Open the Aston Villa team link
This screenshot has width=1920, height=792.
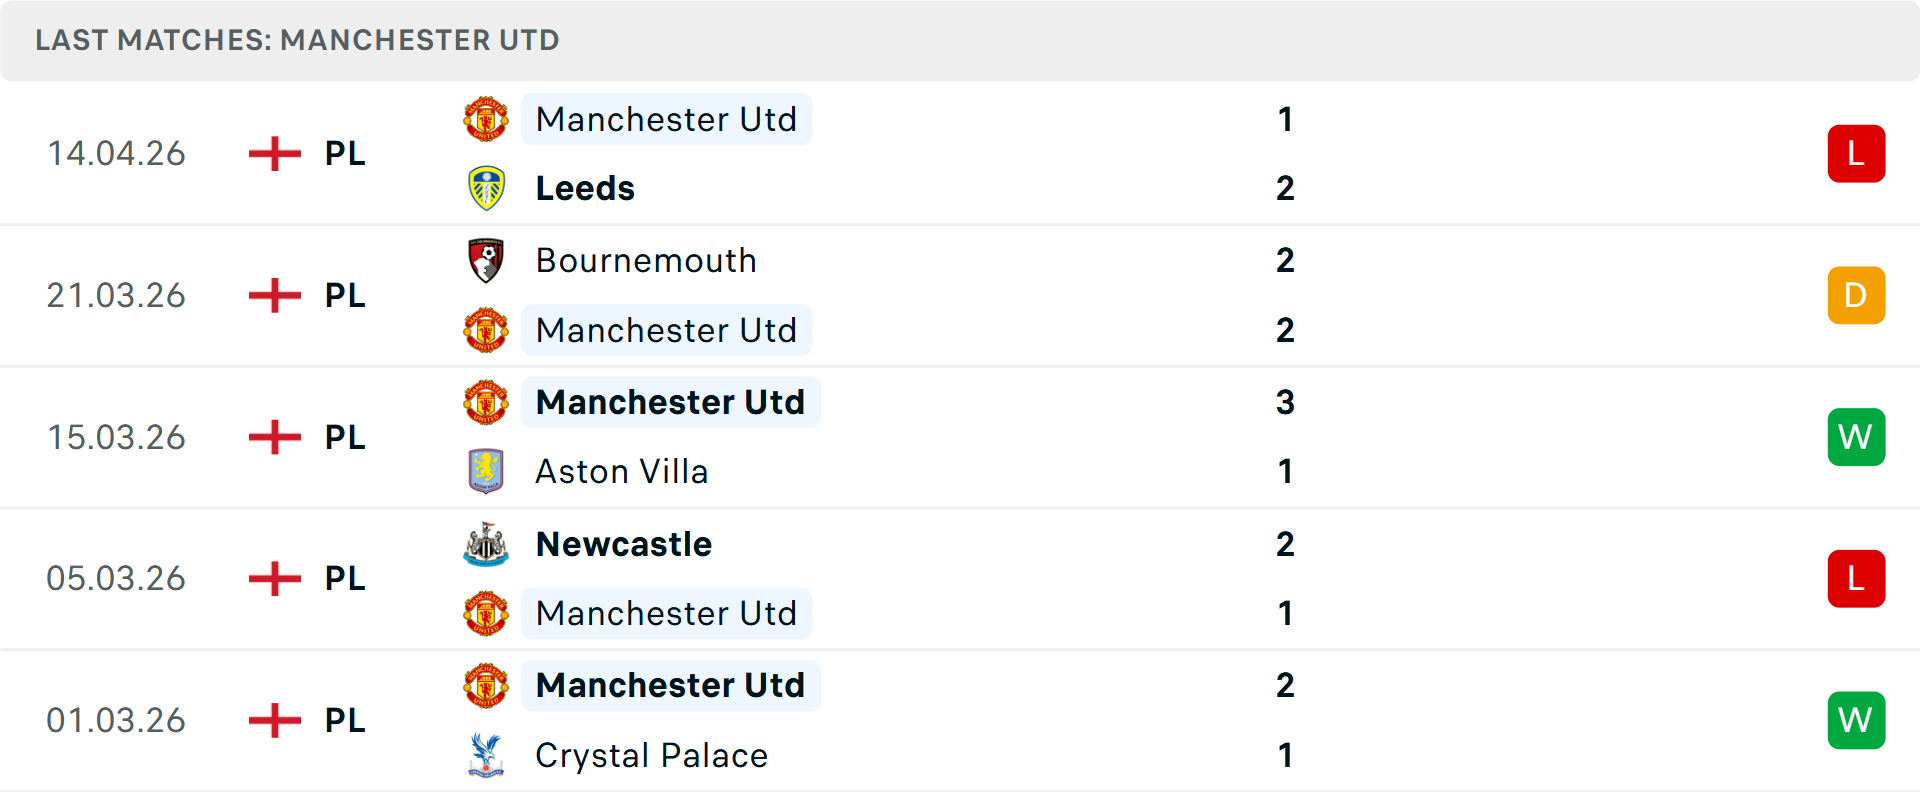pyautogui.click(x=621, y=471)
